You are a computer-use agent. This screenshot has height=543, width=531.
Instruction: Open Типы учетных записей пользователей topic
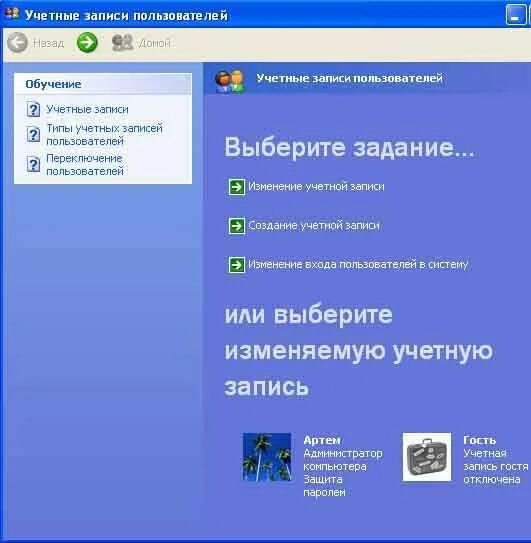tap(104, 135)
